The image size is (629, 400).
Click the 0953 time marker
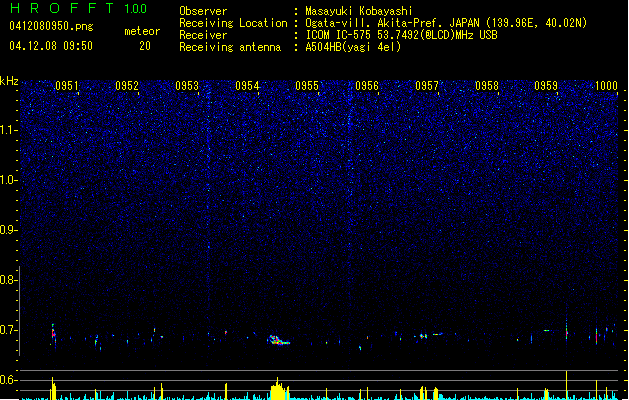(187, 85)
